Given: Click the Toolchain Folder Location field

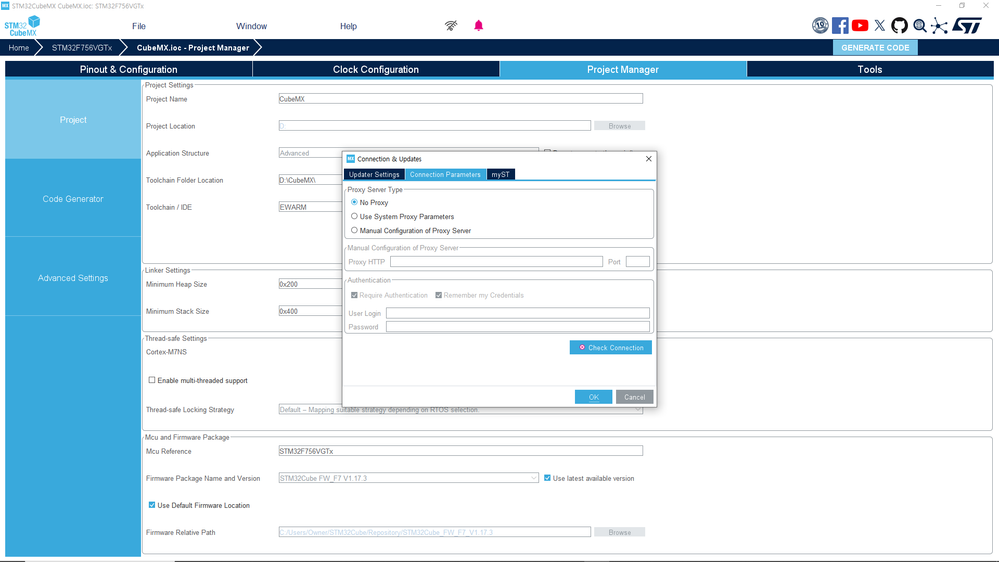Looking at the screenshot, I should (310, 180).
